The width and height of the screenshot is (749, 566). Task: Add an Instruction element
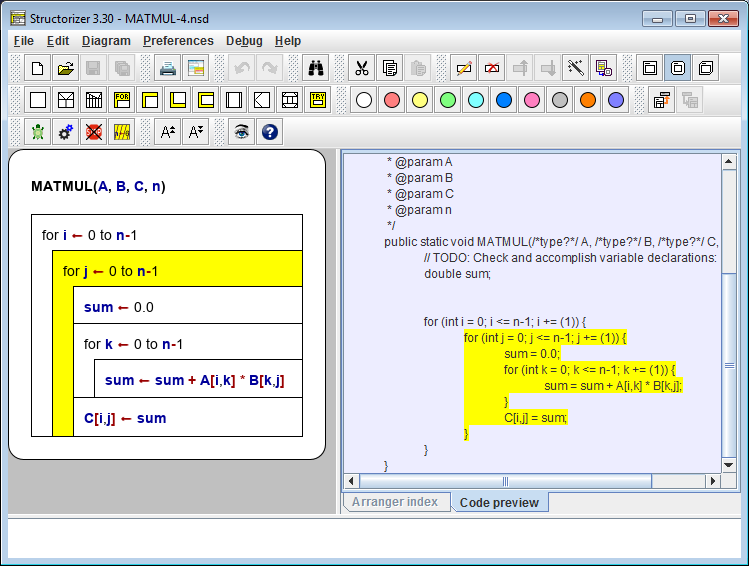[x=38, y=100]
